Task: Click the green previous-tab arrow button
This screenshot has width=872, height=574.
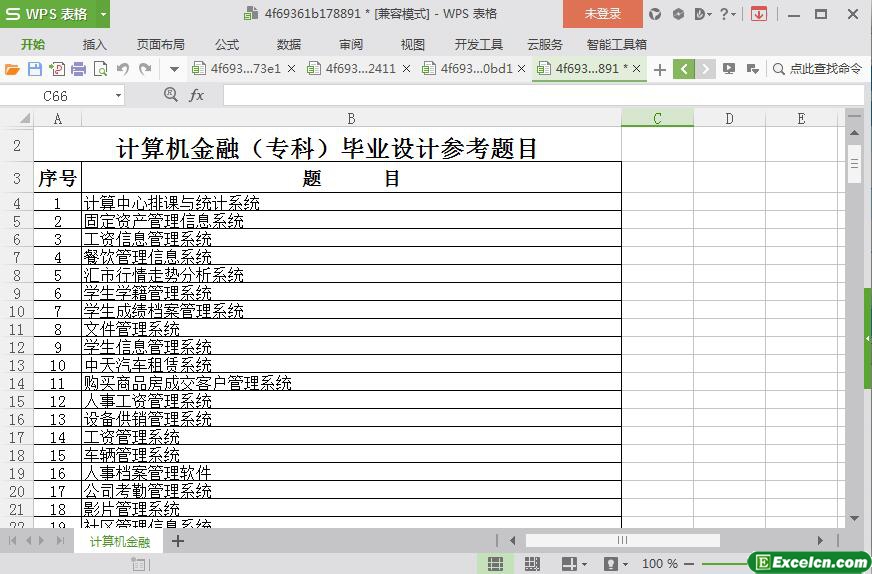Action: coord(683,69)
